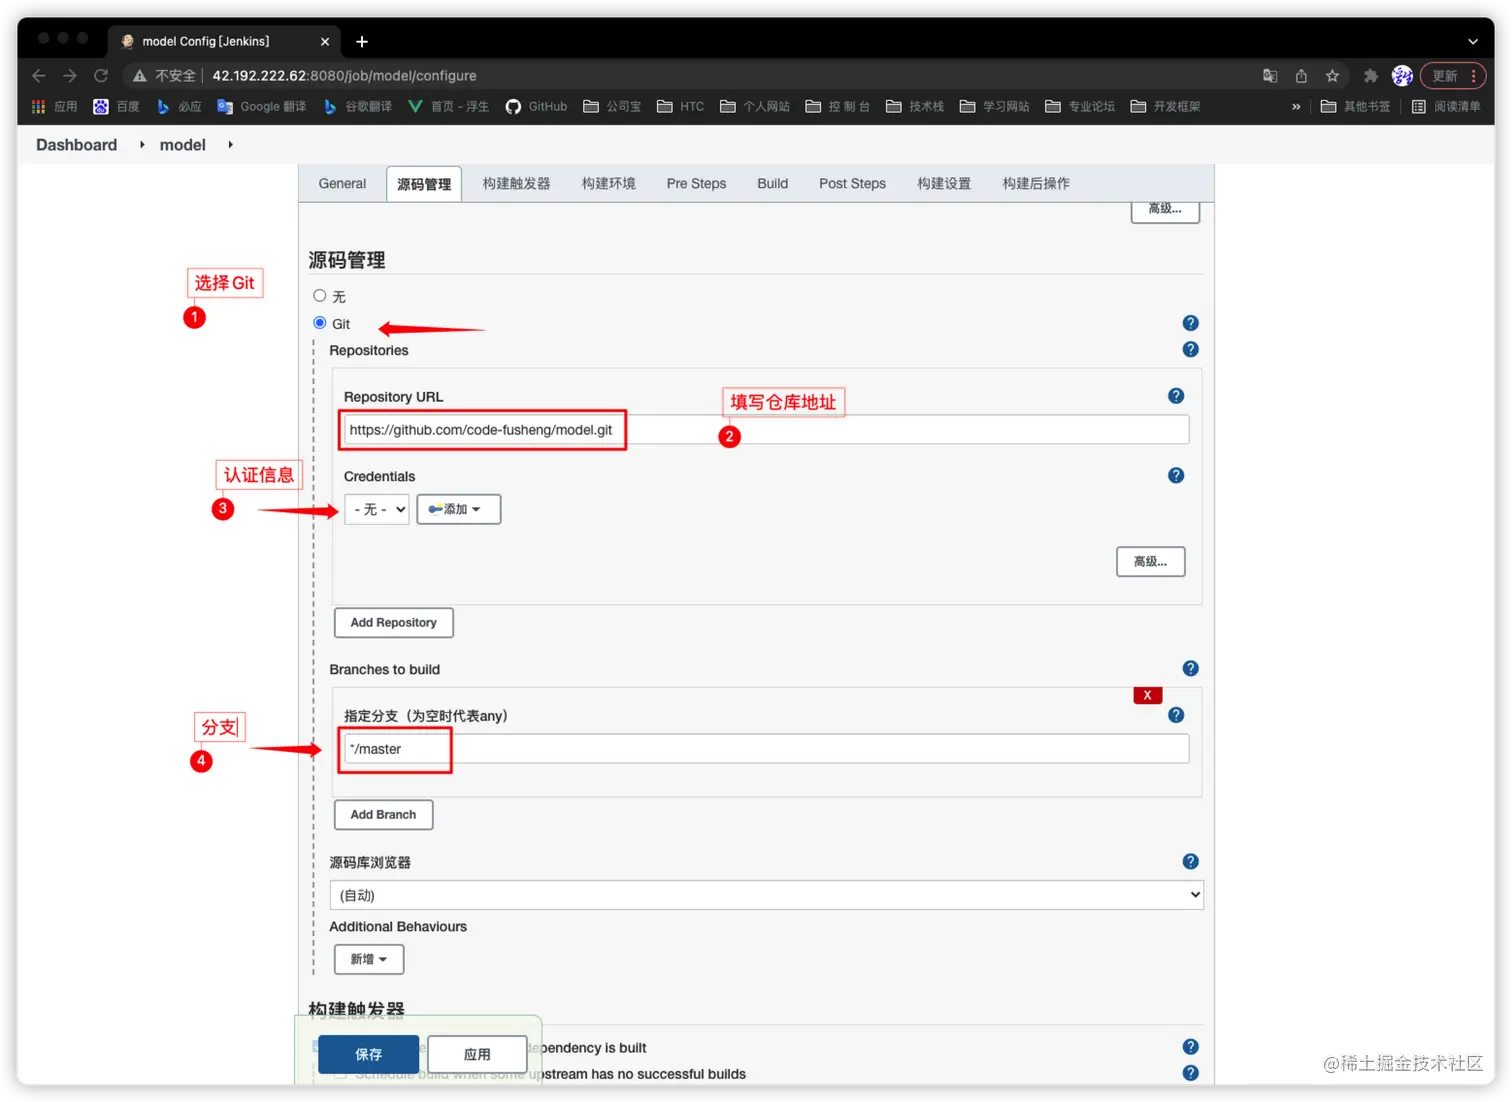1512x1102 pixels.
Task: Open the 学习网站 bookmark folder
Action: point(994,106)
